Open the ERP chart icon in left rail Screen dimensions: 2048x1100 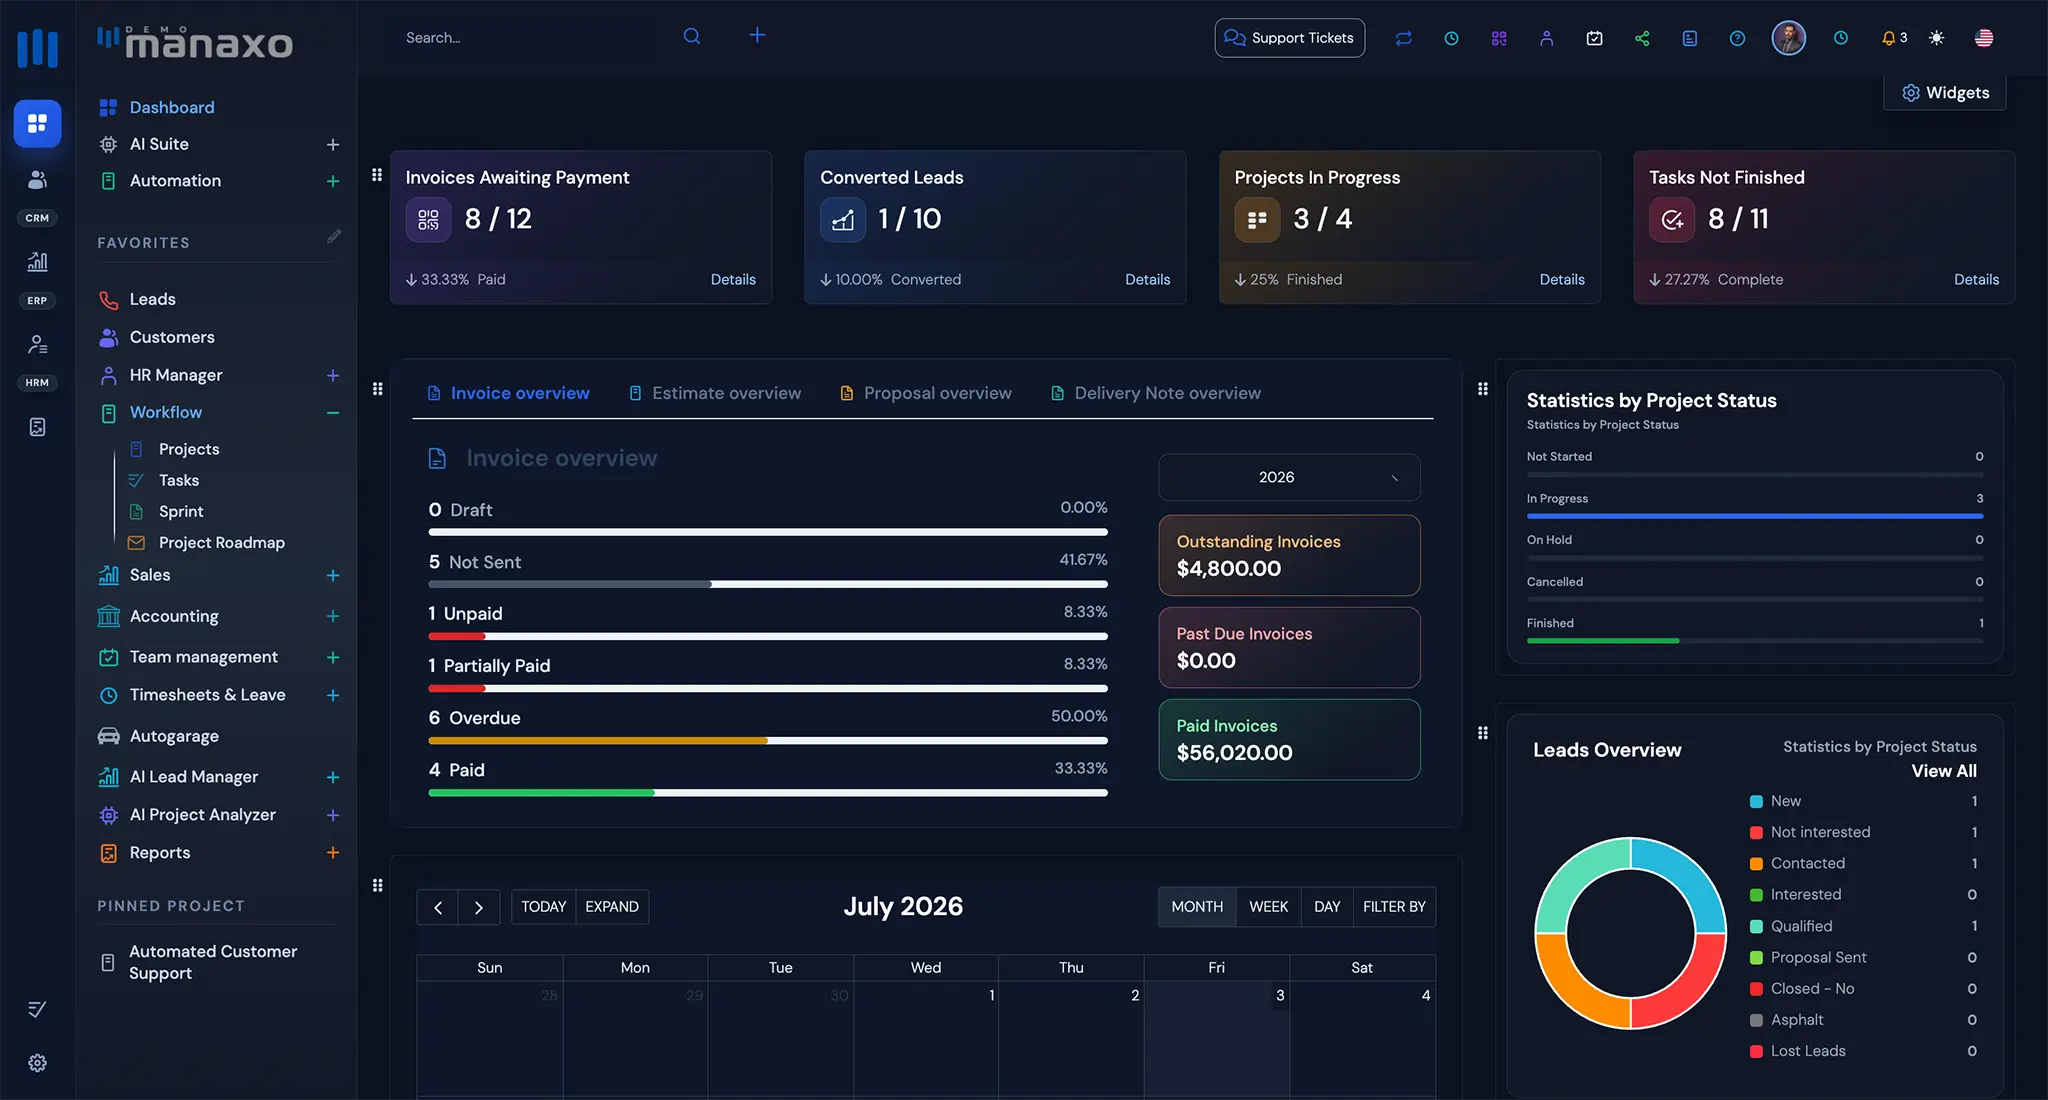tap(37, 262)
